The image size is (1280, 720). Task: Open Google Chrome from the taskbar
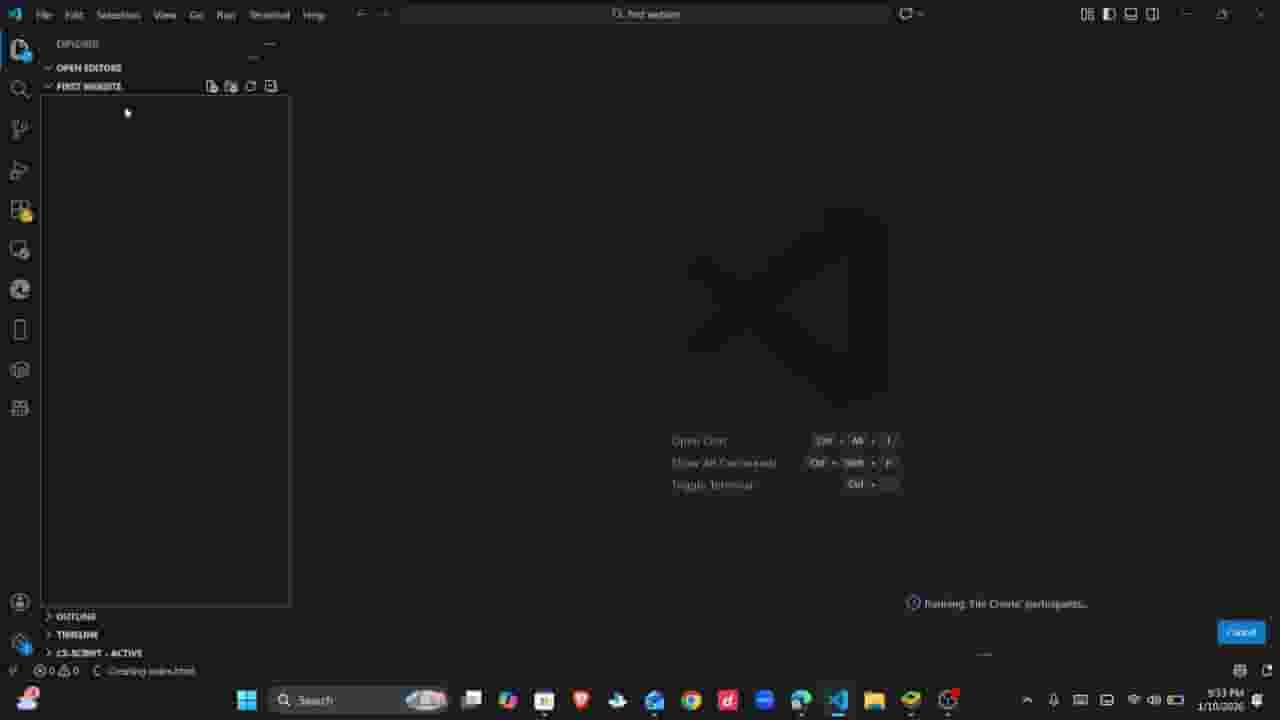coord(691,700)
